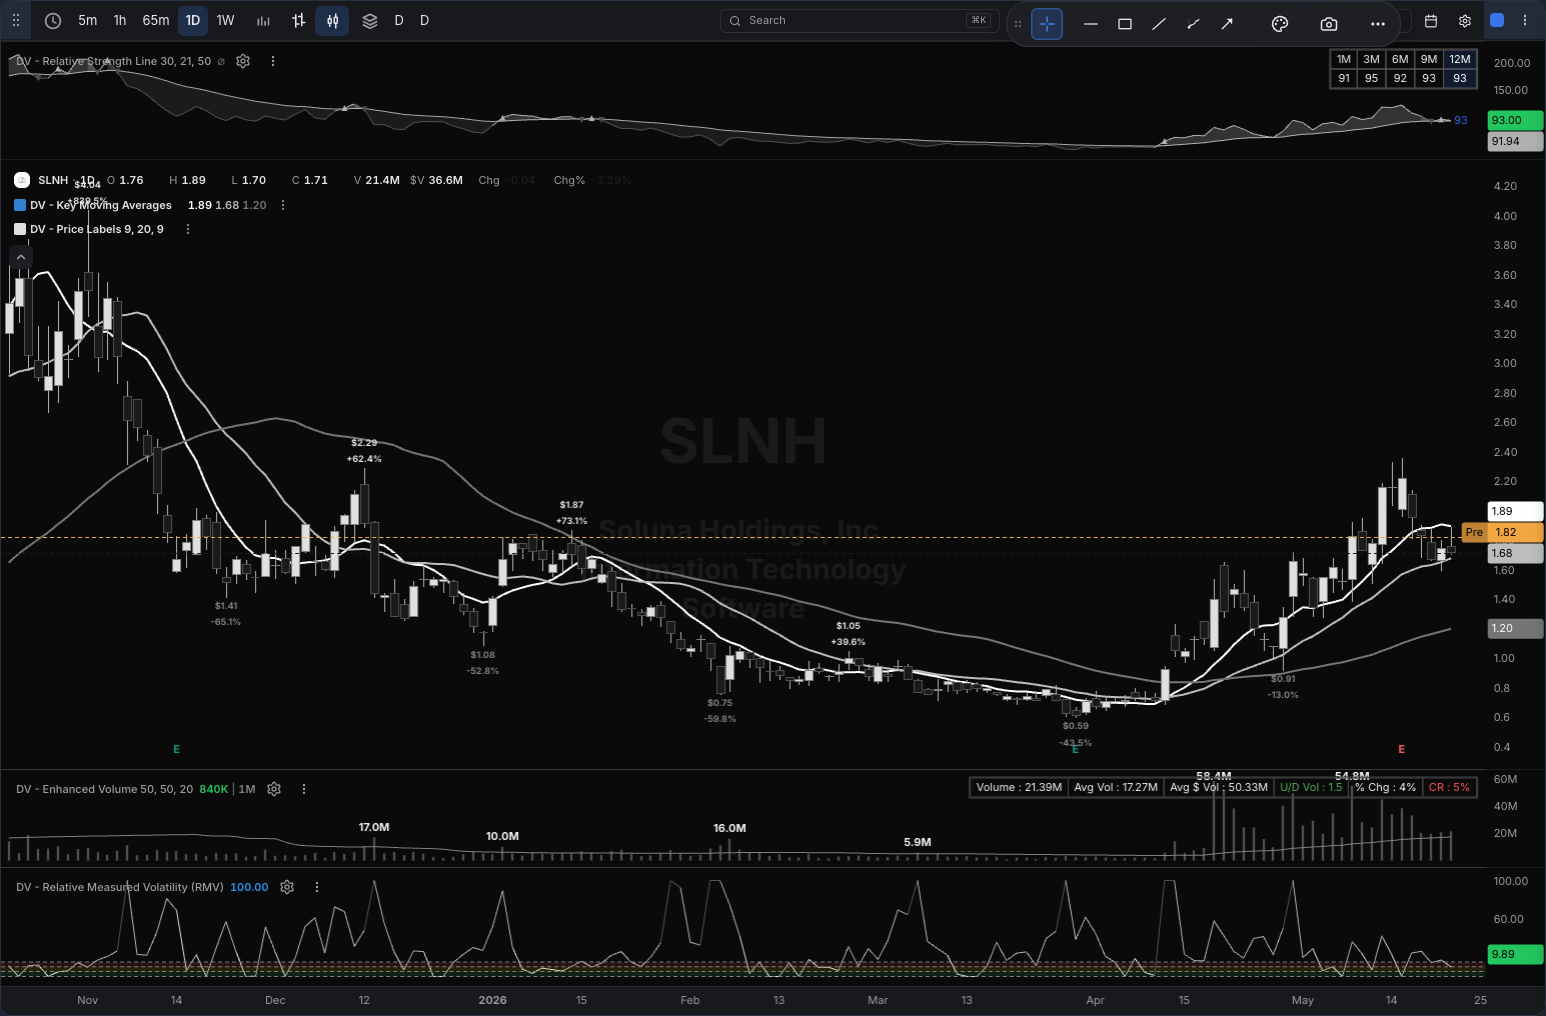
Task: Open Price Labels options menu dots
Action: coord(188,229)
